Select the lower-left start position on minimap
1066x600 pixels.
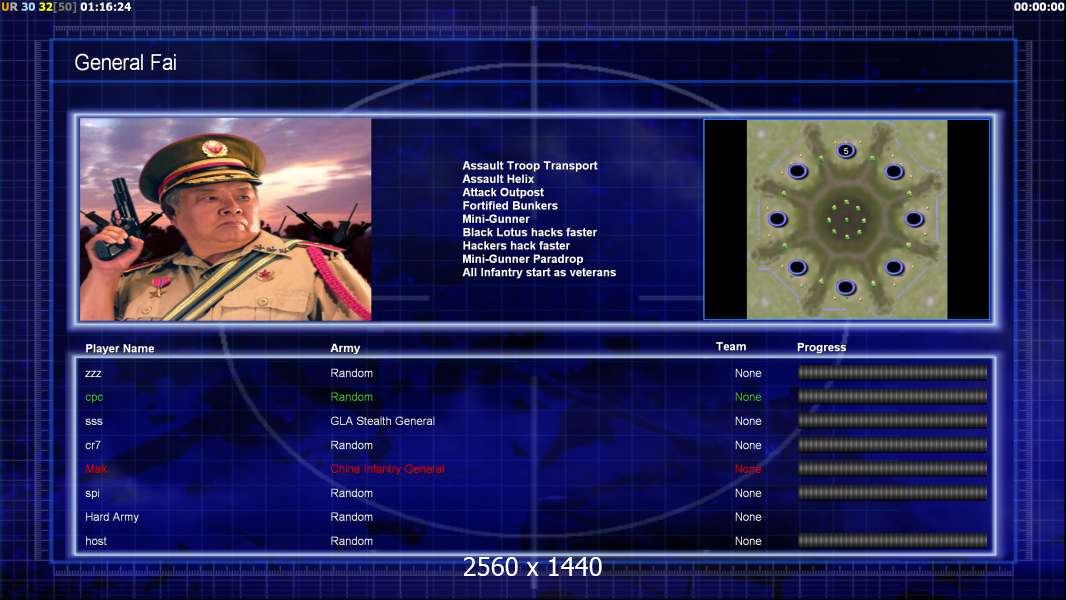(797, 267)
